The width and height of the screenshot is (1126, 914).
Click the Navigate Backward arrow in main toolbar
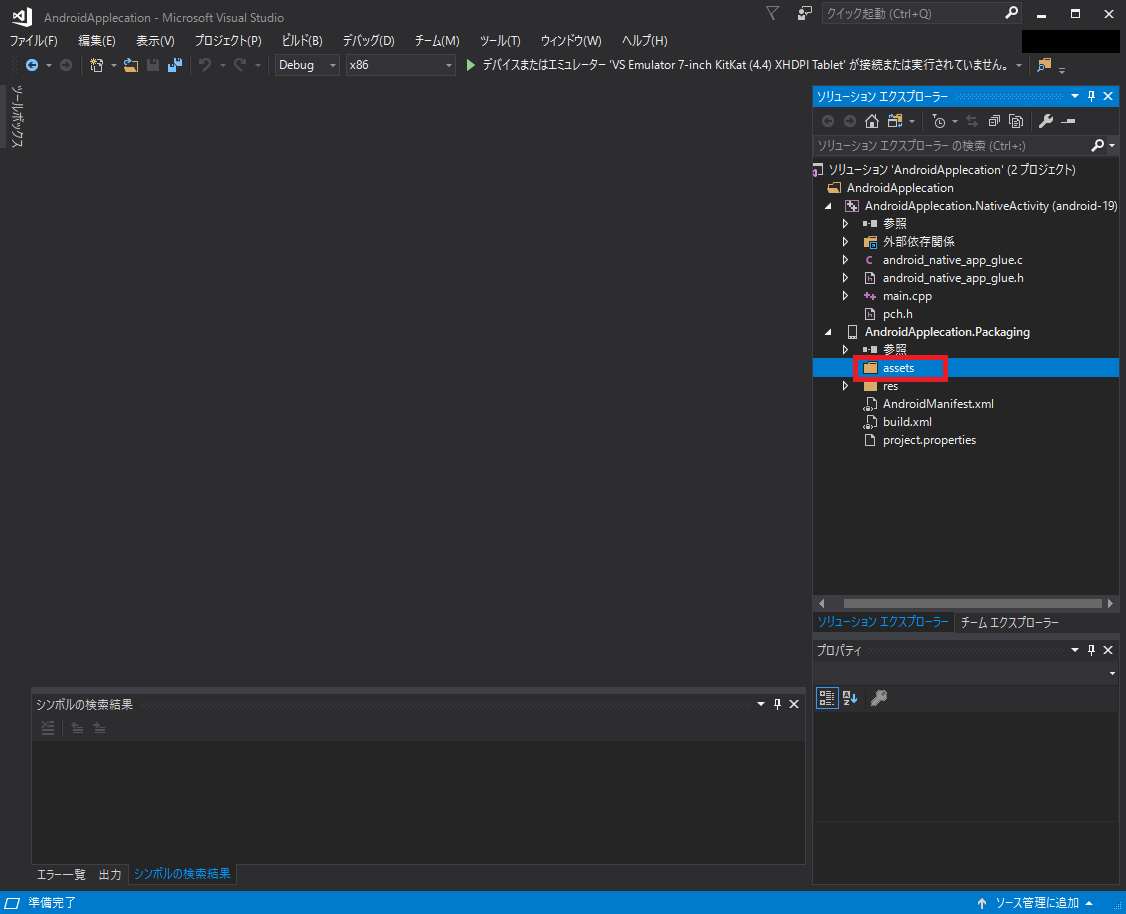pyautogui.click(x=32, y=65)
